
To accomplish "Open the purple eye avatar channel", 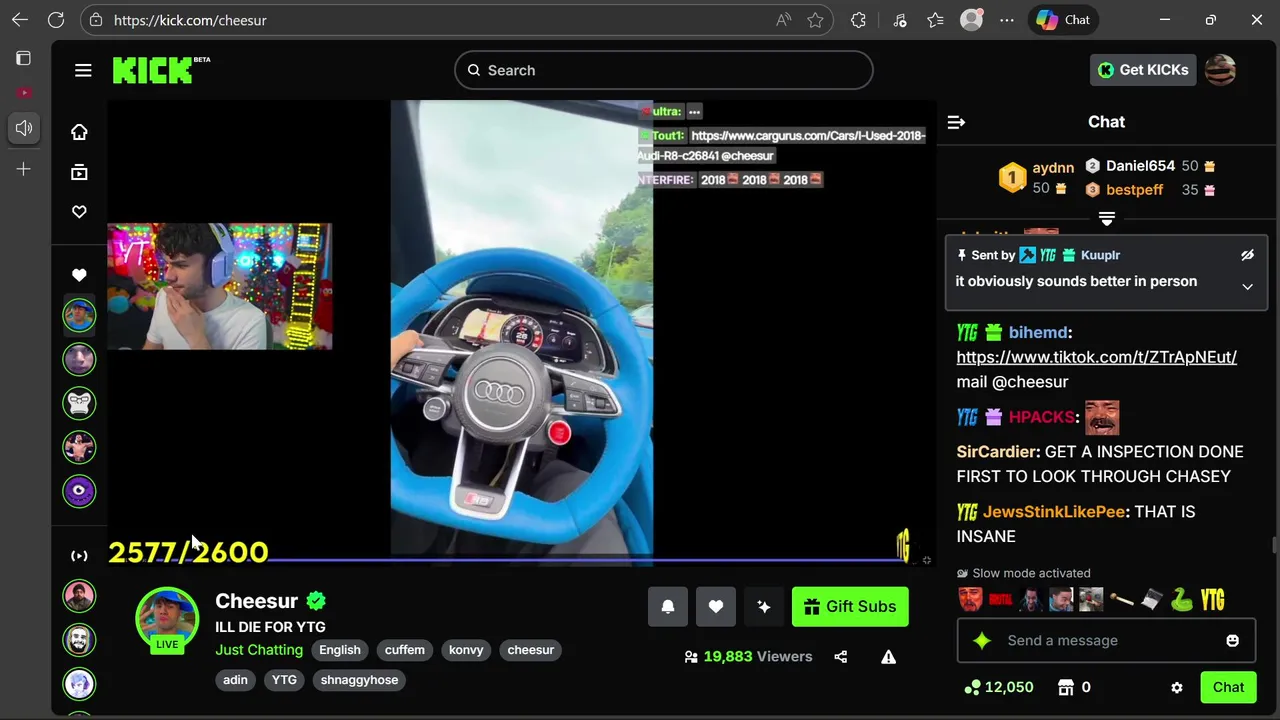I will coord(79,491).
